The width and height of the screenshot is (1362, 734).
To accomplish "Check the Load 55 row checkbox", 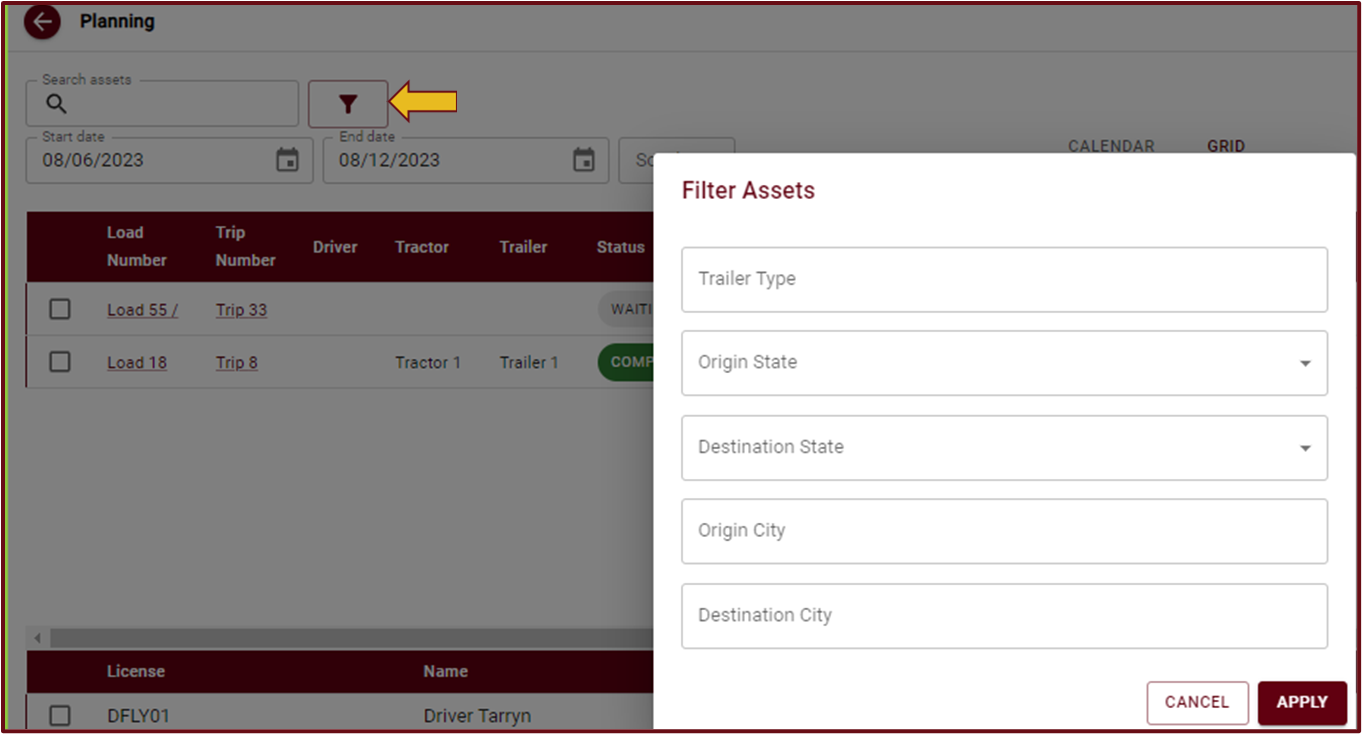I will point(60,309).
